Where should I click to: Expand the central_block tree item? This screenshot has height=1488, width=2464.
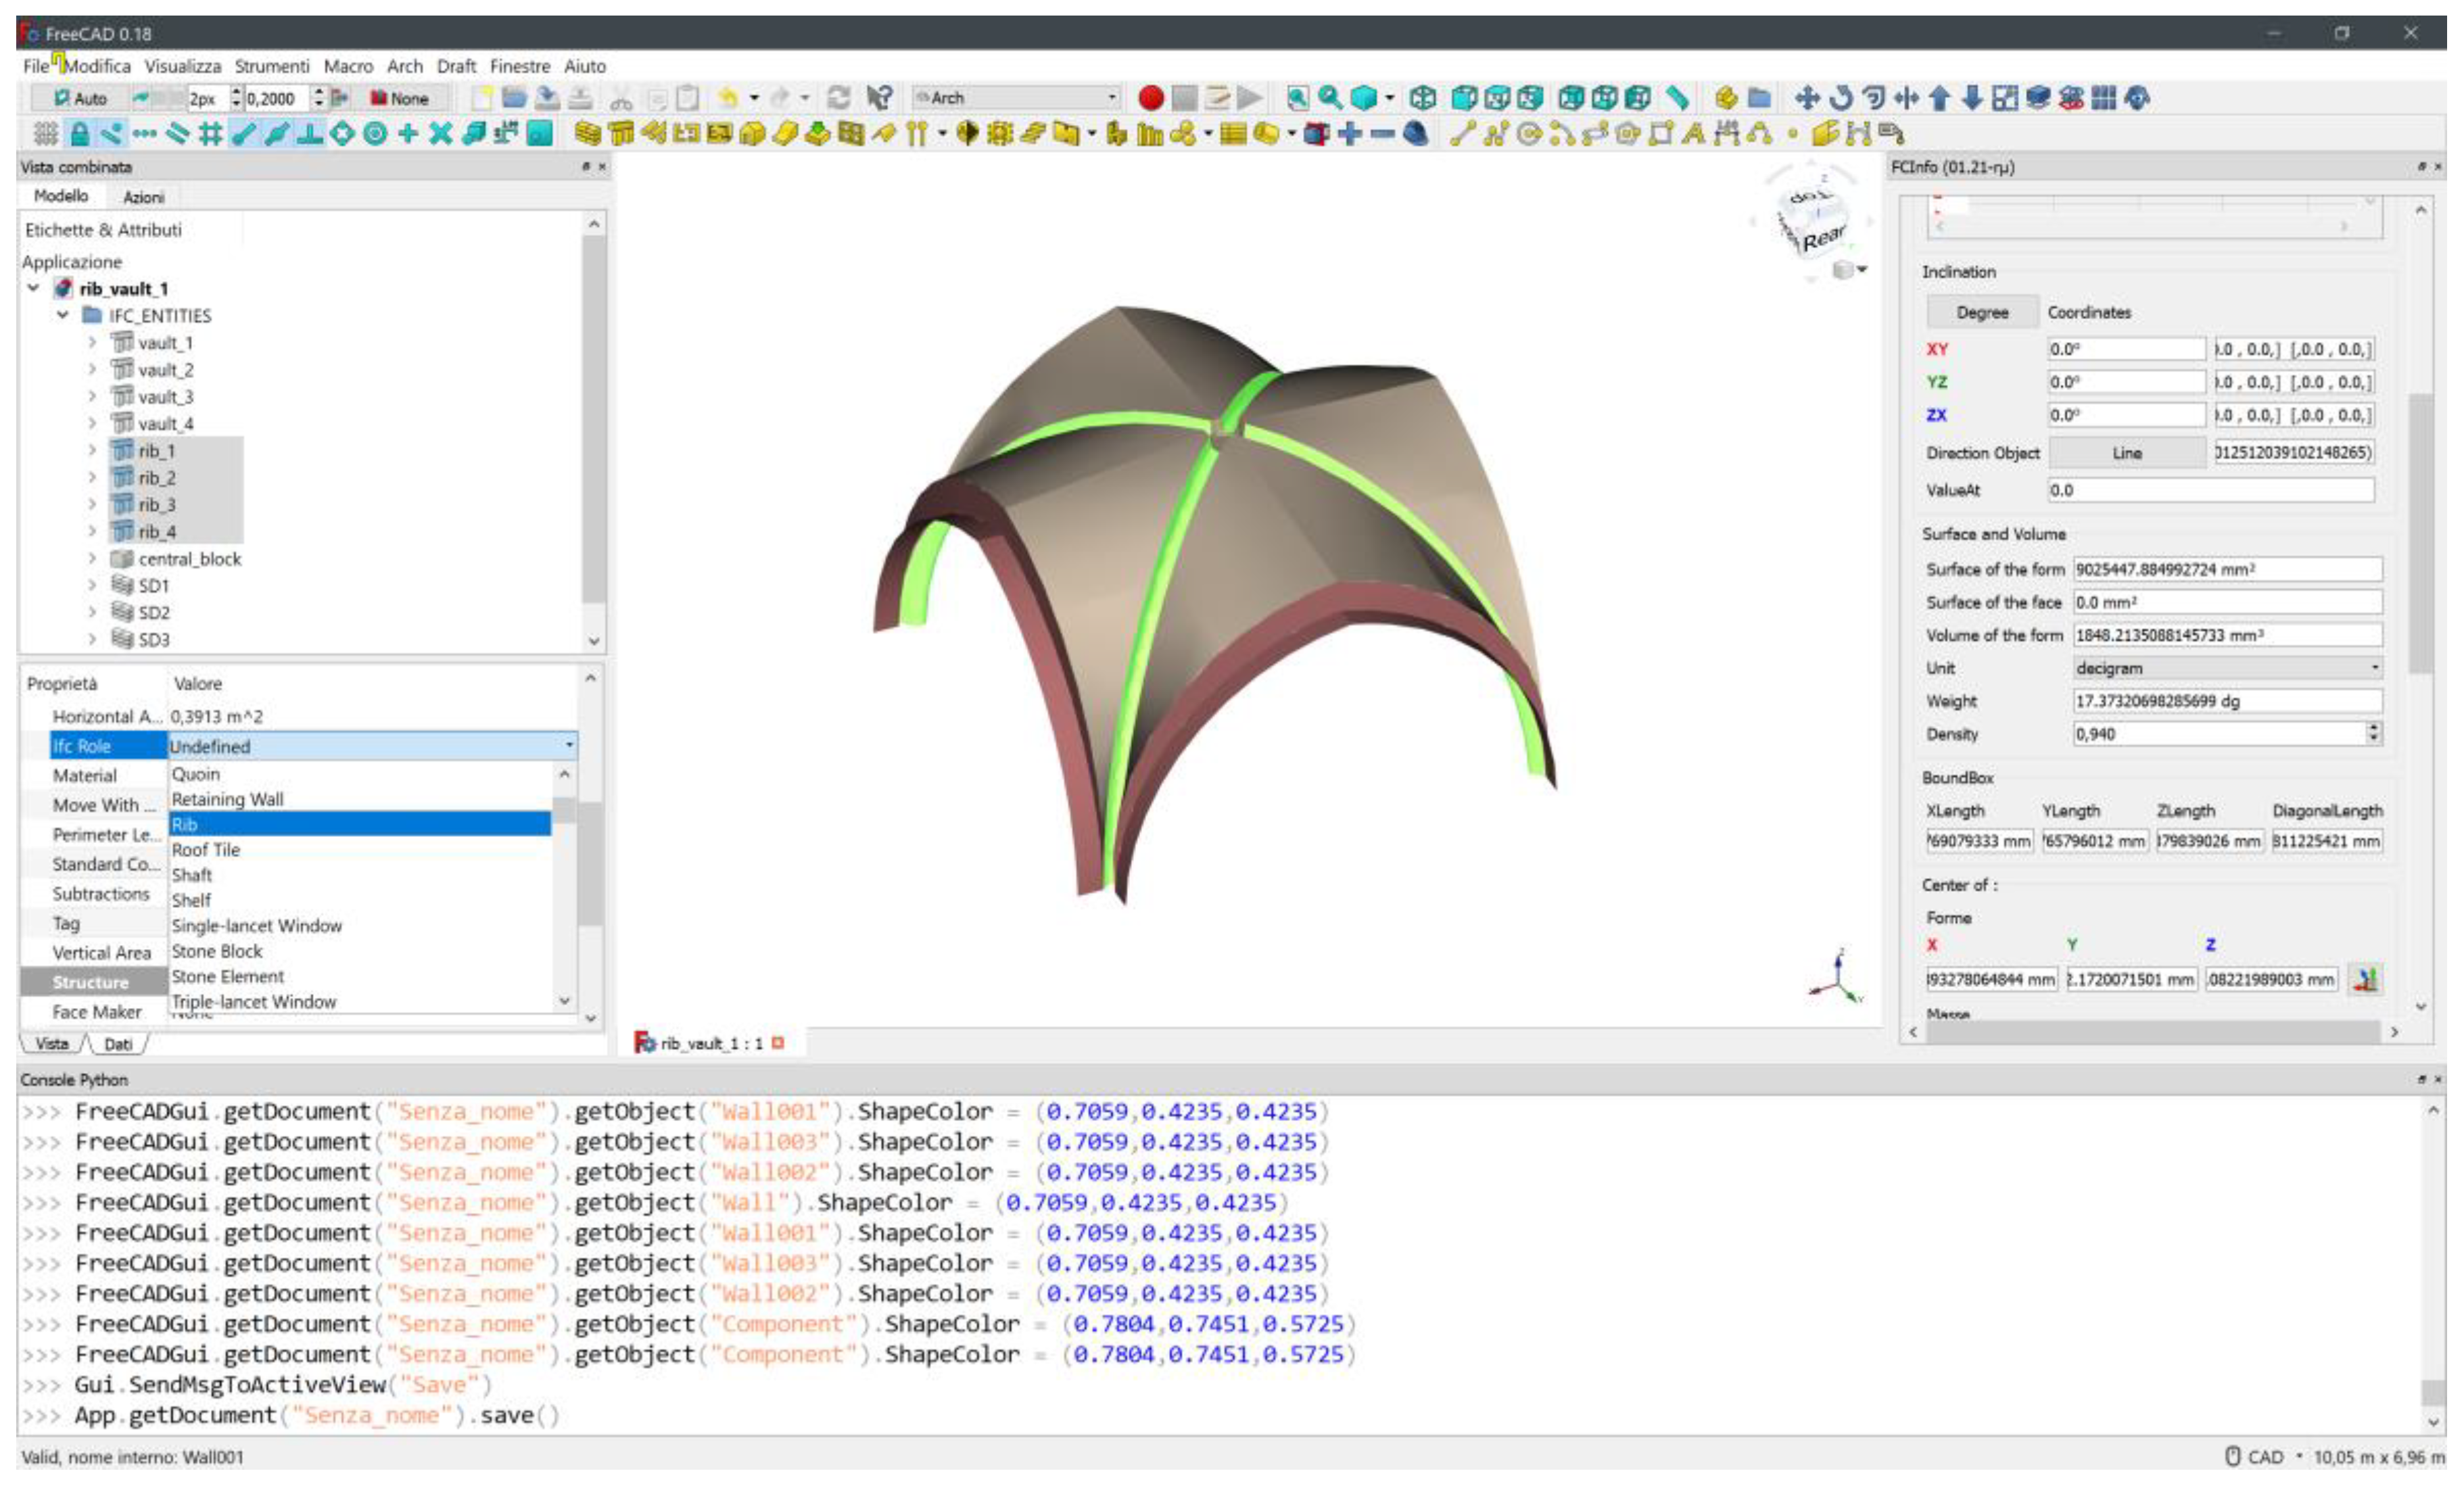92,558
